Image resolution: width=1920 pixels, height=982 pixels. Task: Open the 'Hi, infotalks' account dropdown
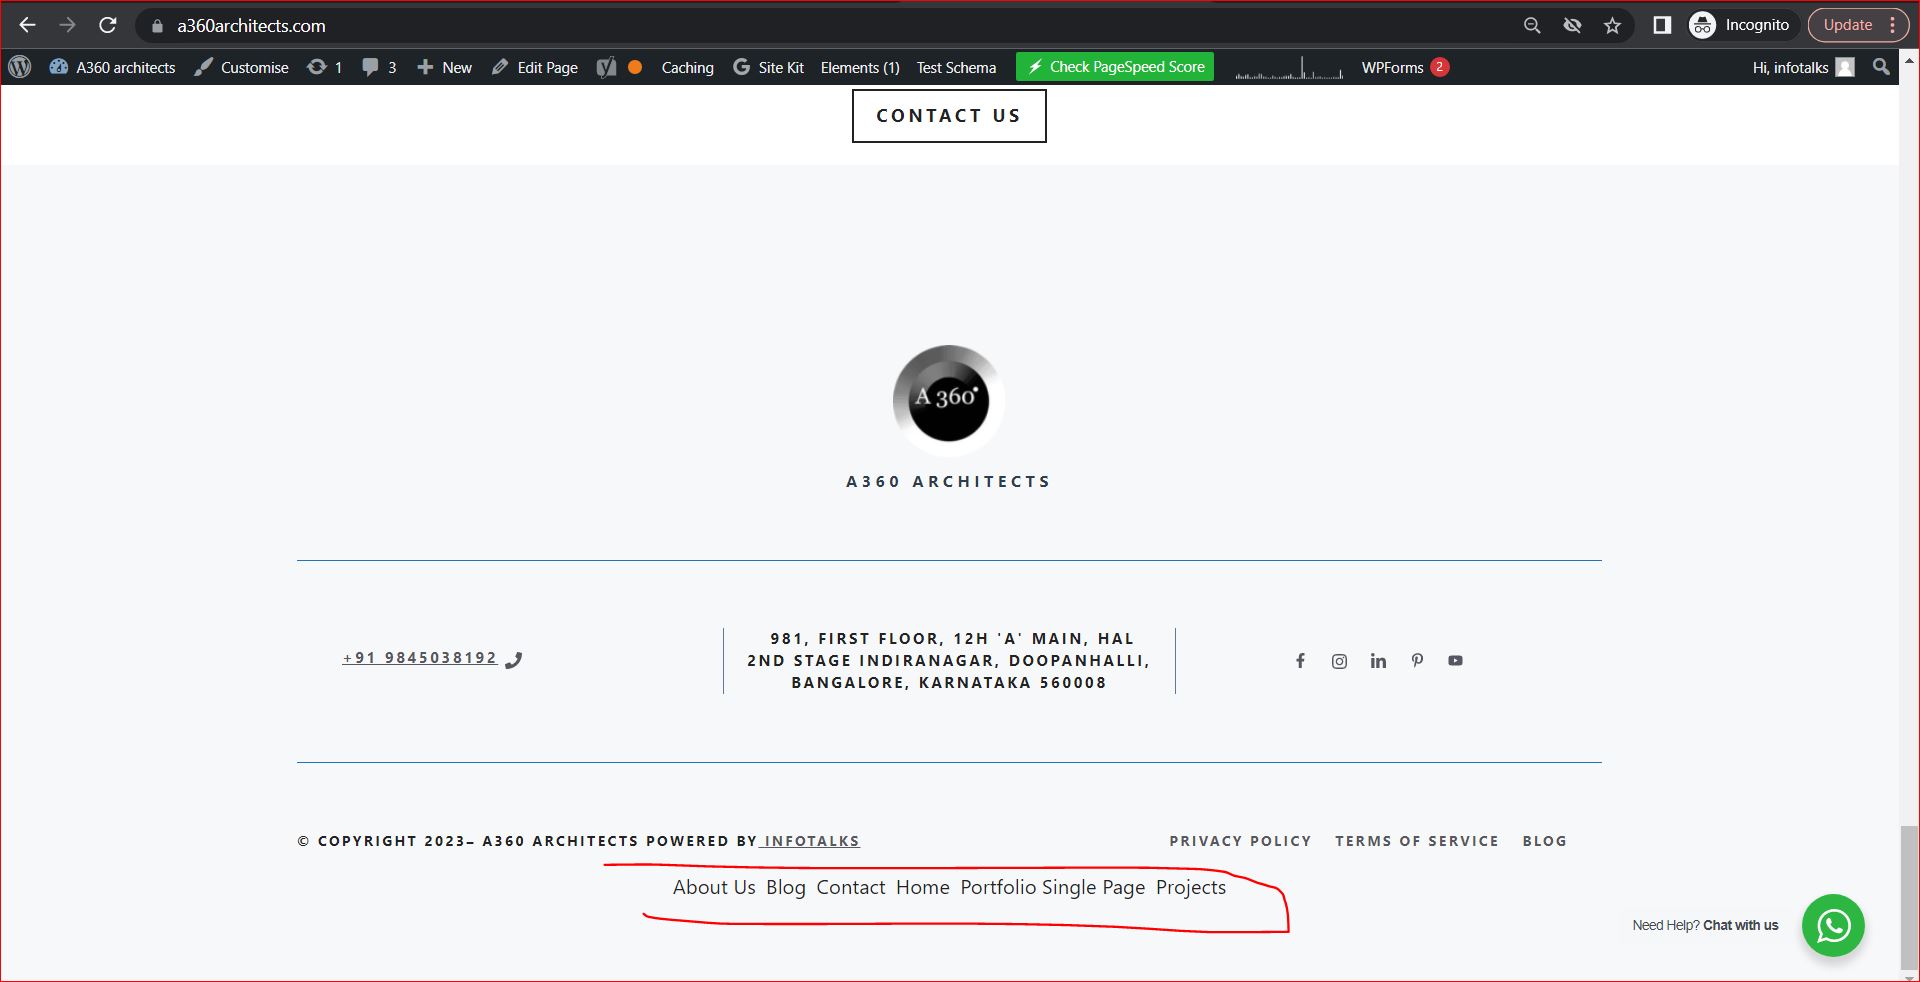(1790, 67)
